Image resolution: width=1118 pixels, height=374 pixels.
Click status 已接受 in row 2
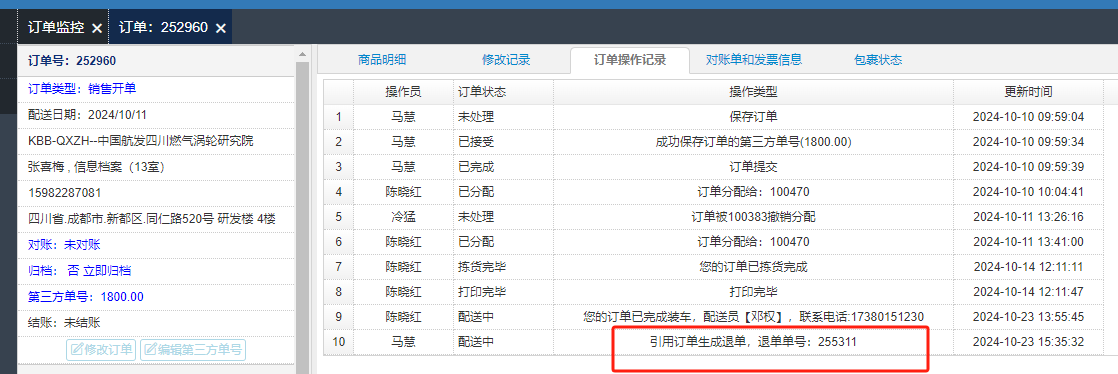tap(476, 142)
